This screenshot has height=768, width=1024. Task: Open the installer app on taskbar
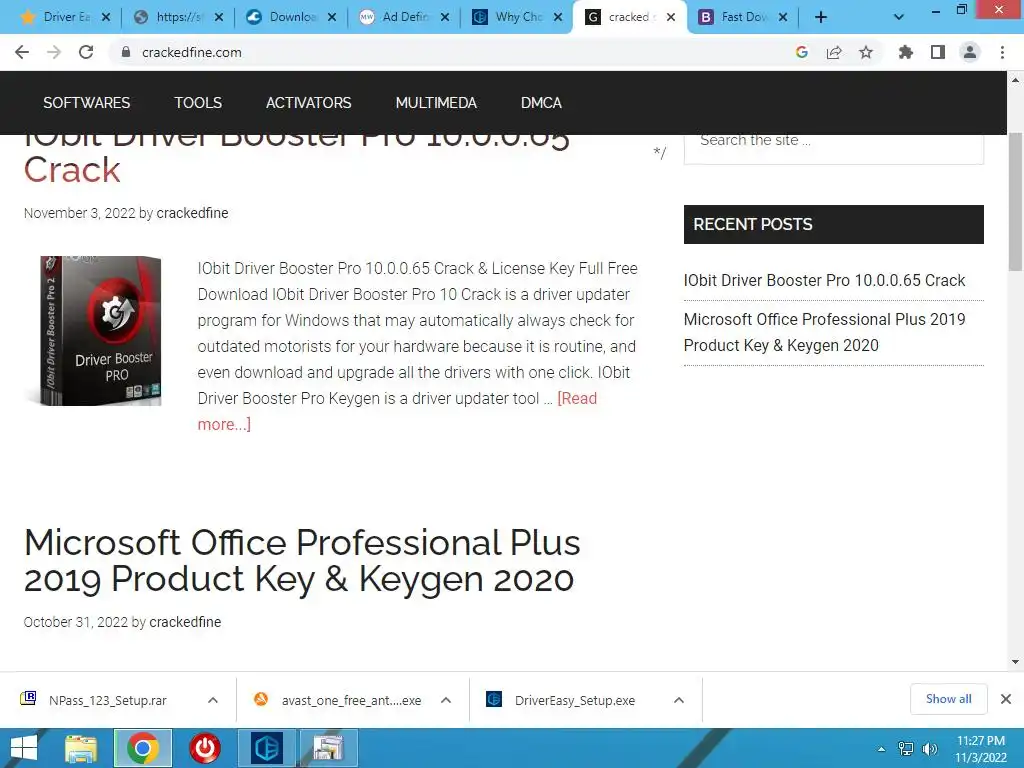click(x=328, y=748)
